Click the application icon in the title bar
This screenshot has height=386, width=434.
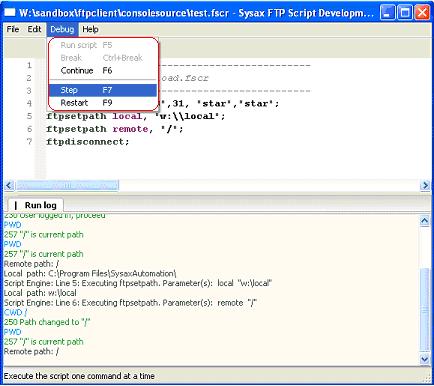pos(10,13)
